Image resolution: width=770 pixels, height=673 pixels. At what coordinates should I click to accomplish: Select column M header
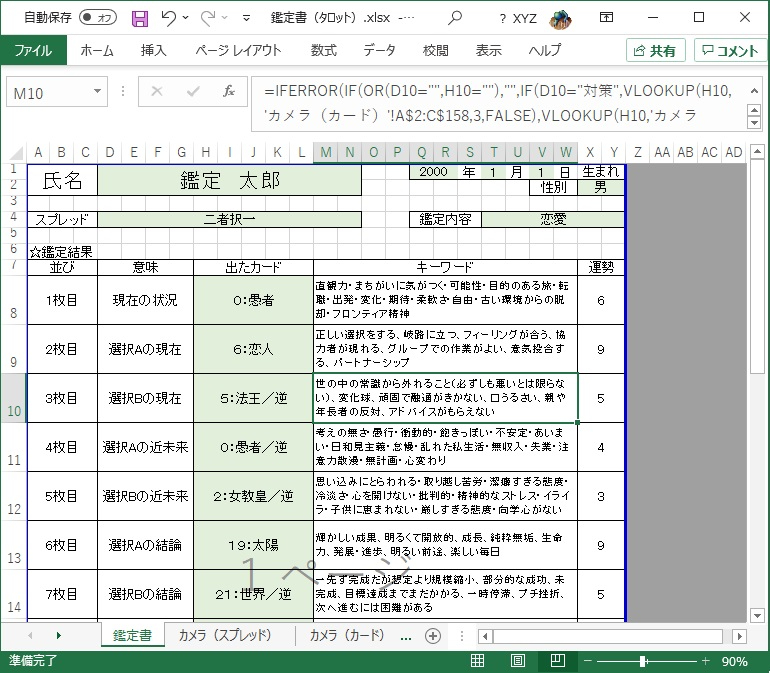pos(326,152)
